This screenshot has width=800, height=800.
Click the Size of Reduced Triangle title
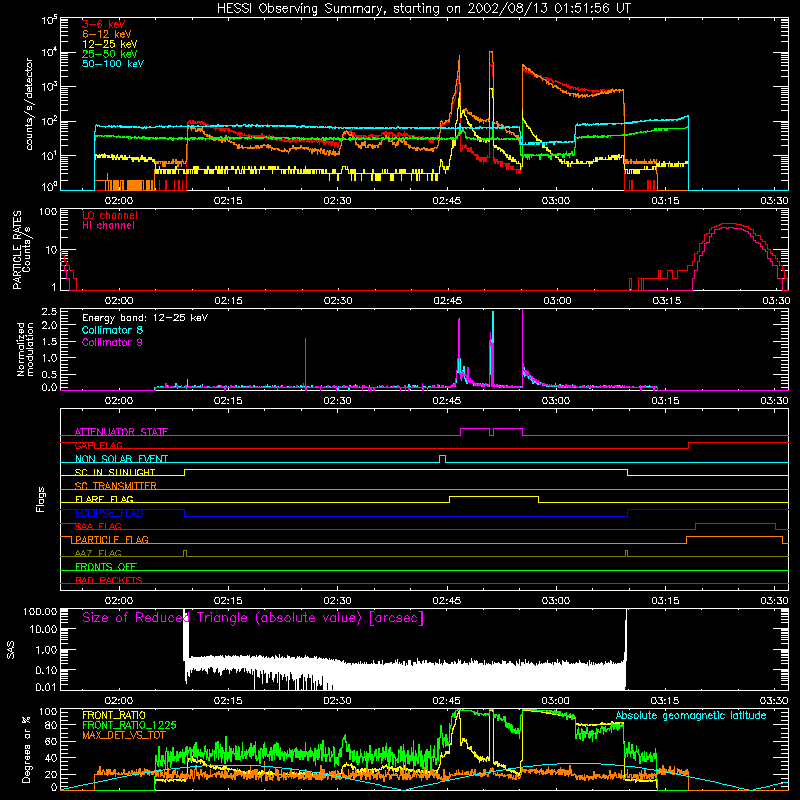[253, 618]
